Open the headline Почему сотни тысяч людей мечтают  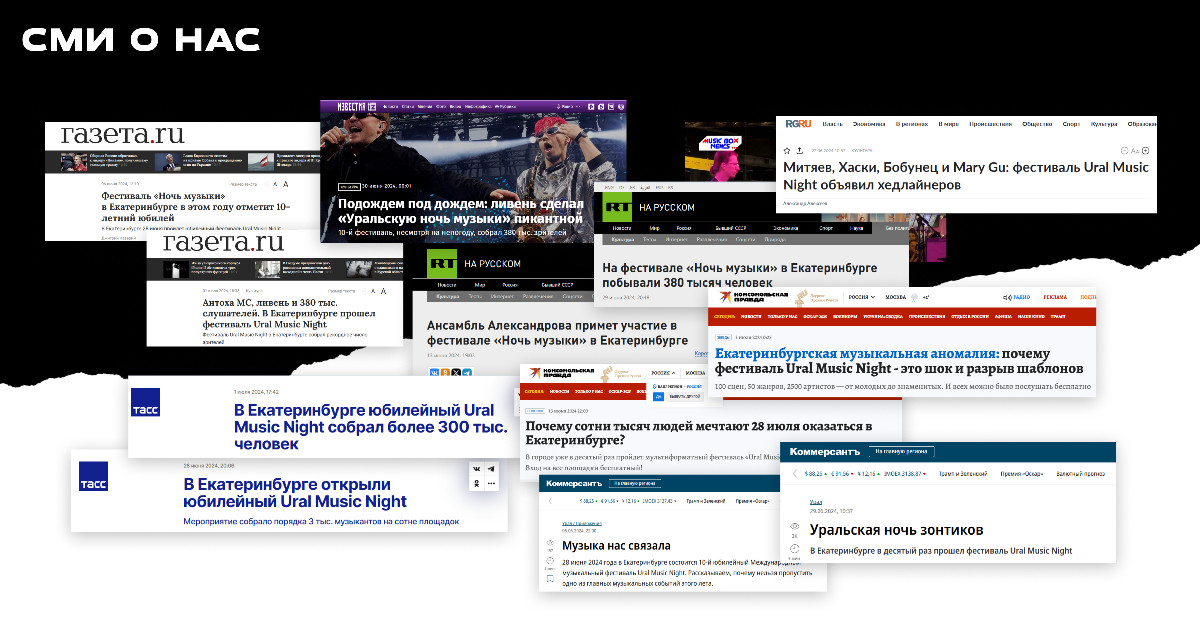[699, 435]
